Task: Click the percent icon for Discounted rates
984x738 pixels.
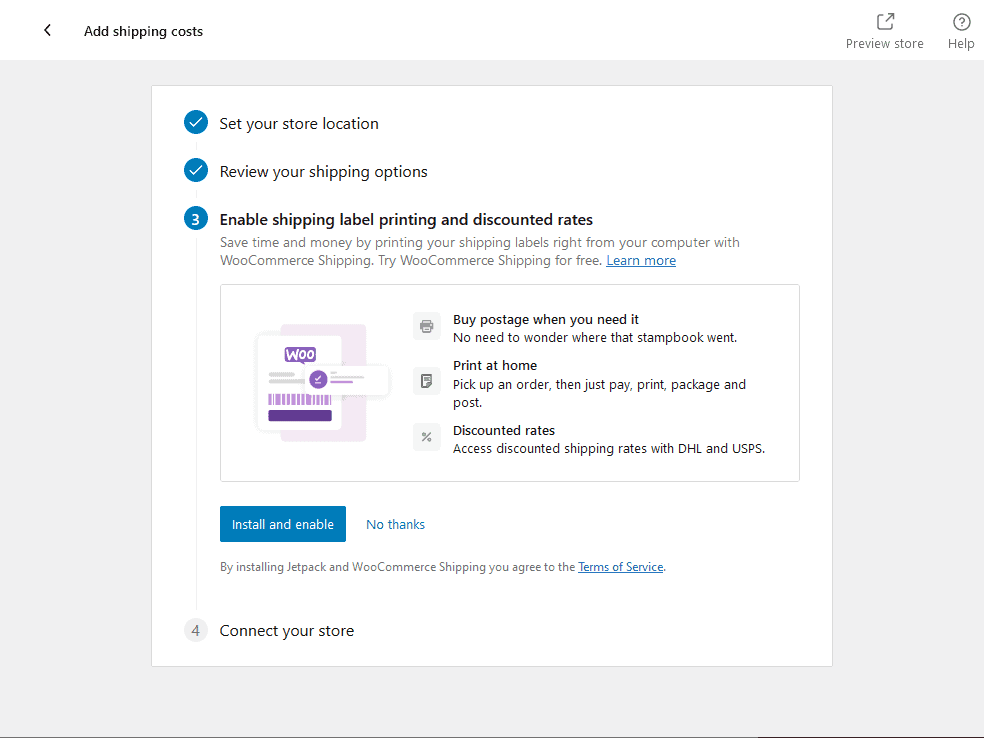Action: click(x=427, y=437)
